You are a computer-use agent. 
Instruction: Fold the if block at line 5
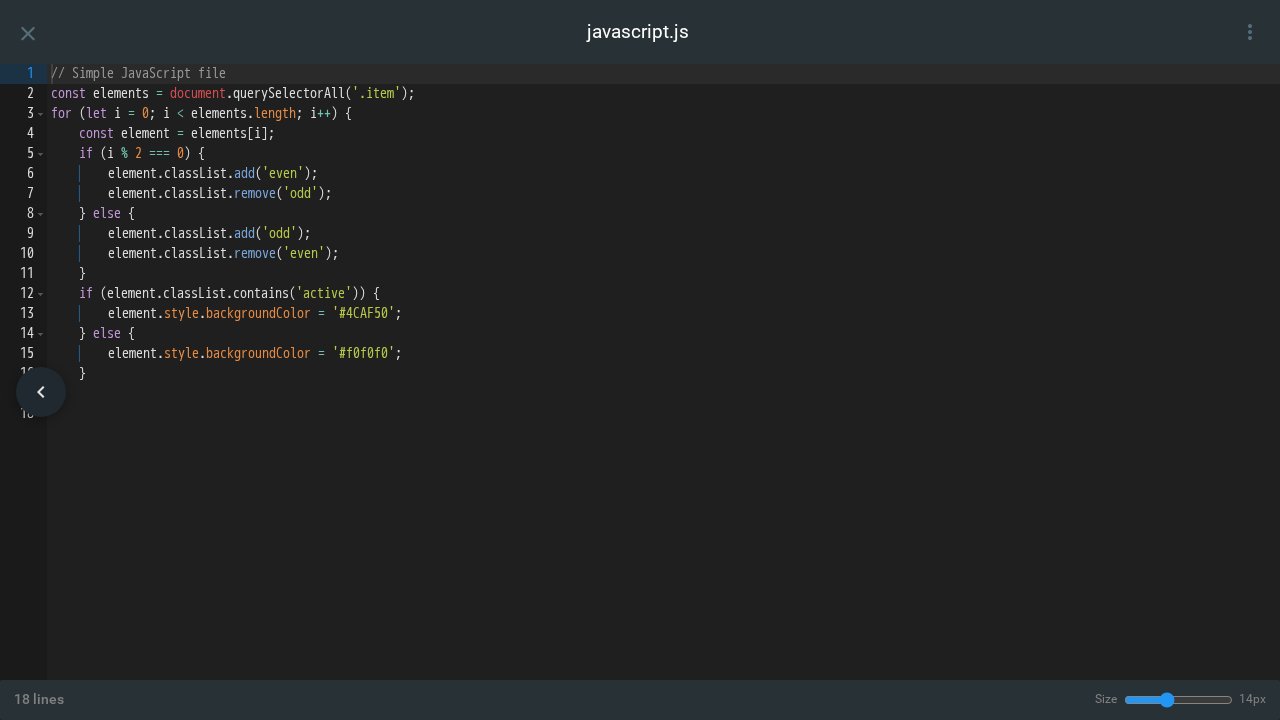click(x=41, y=153)
